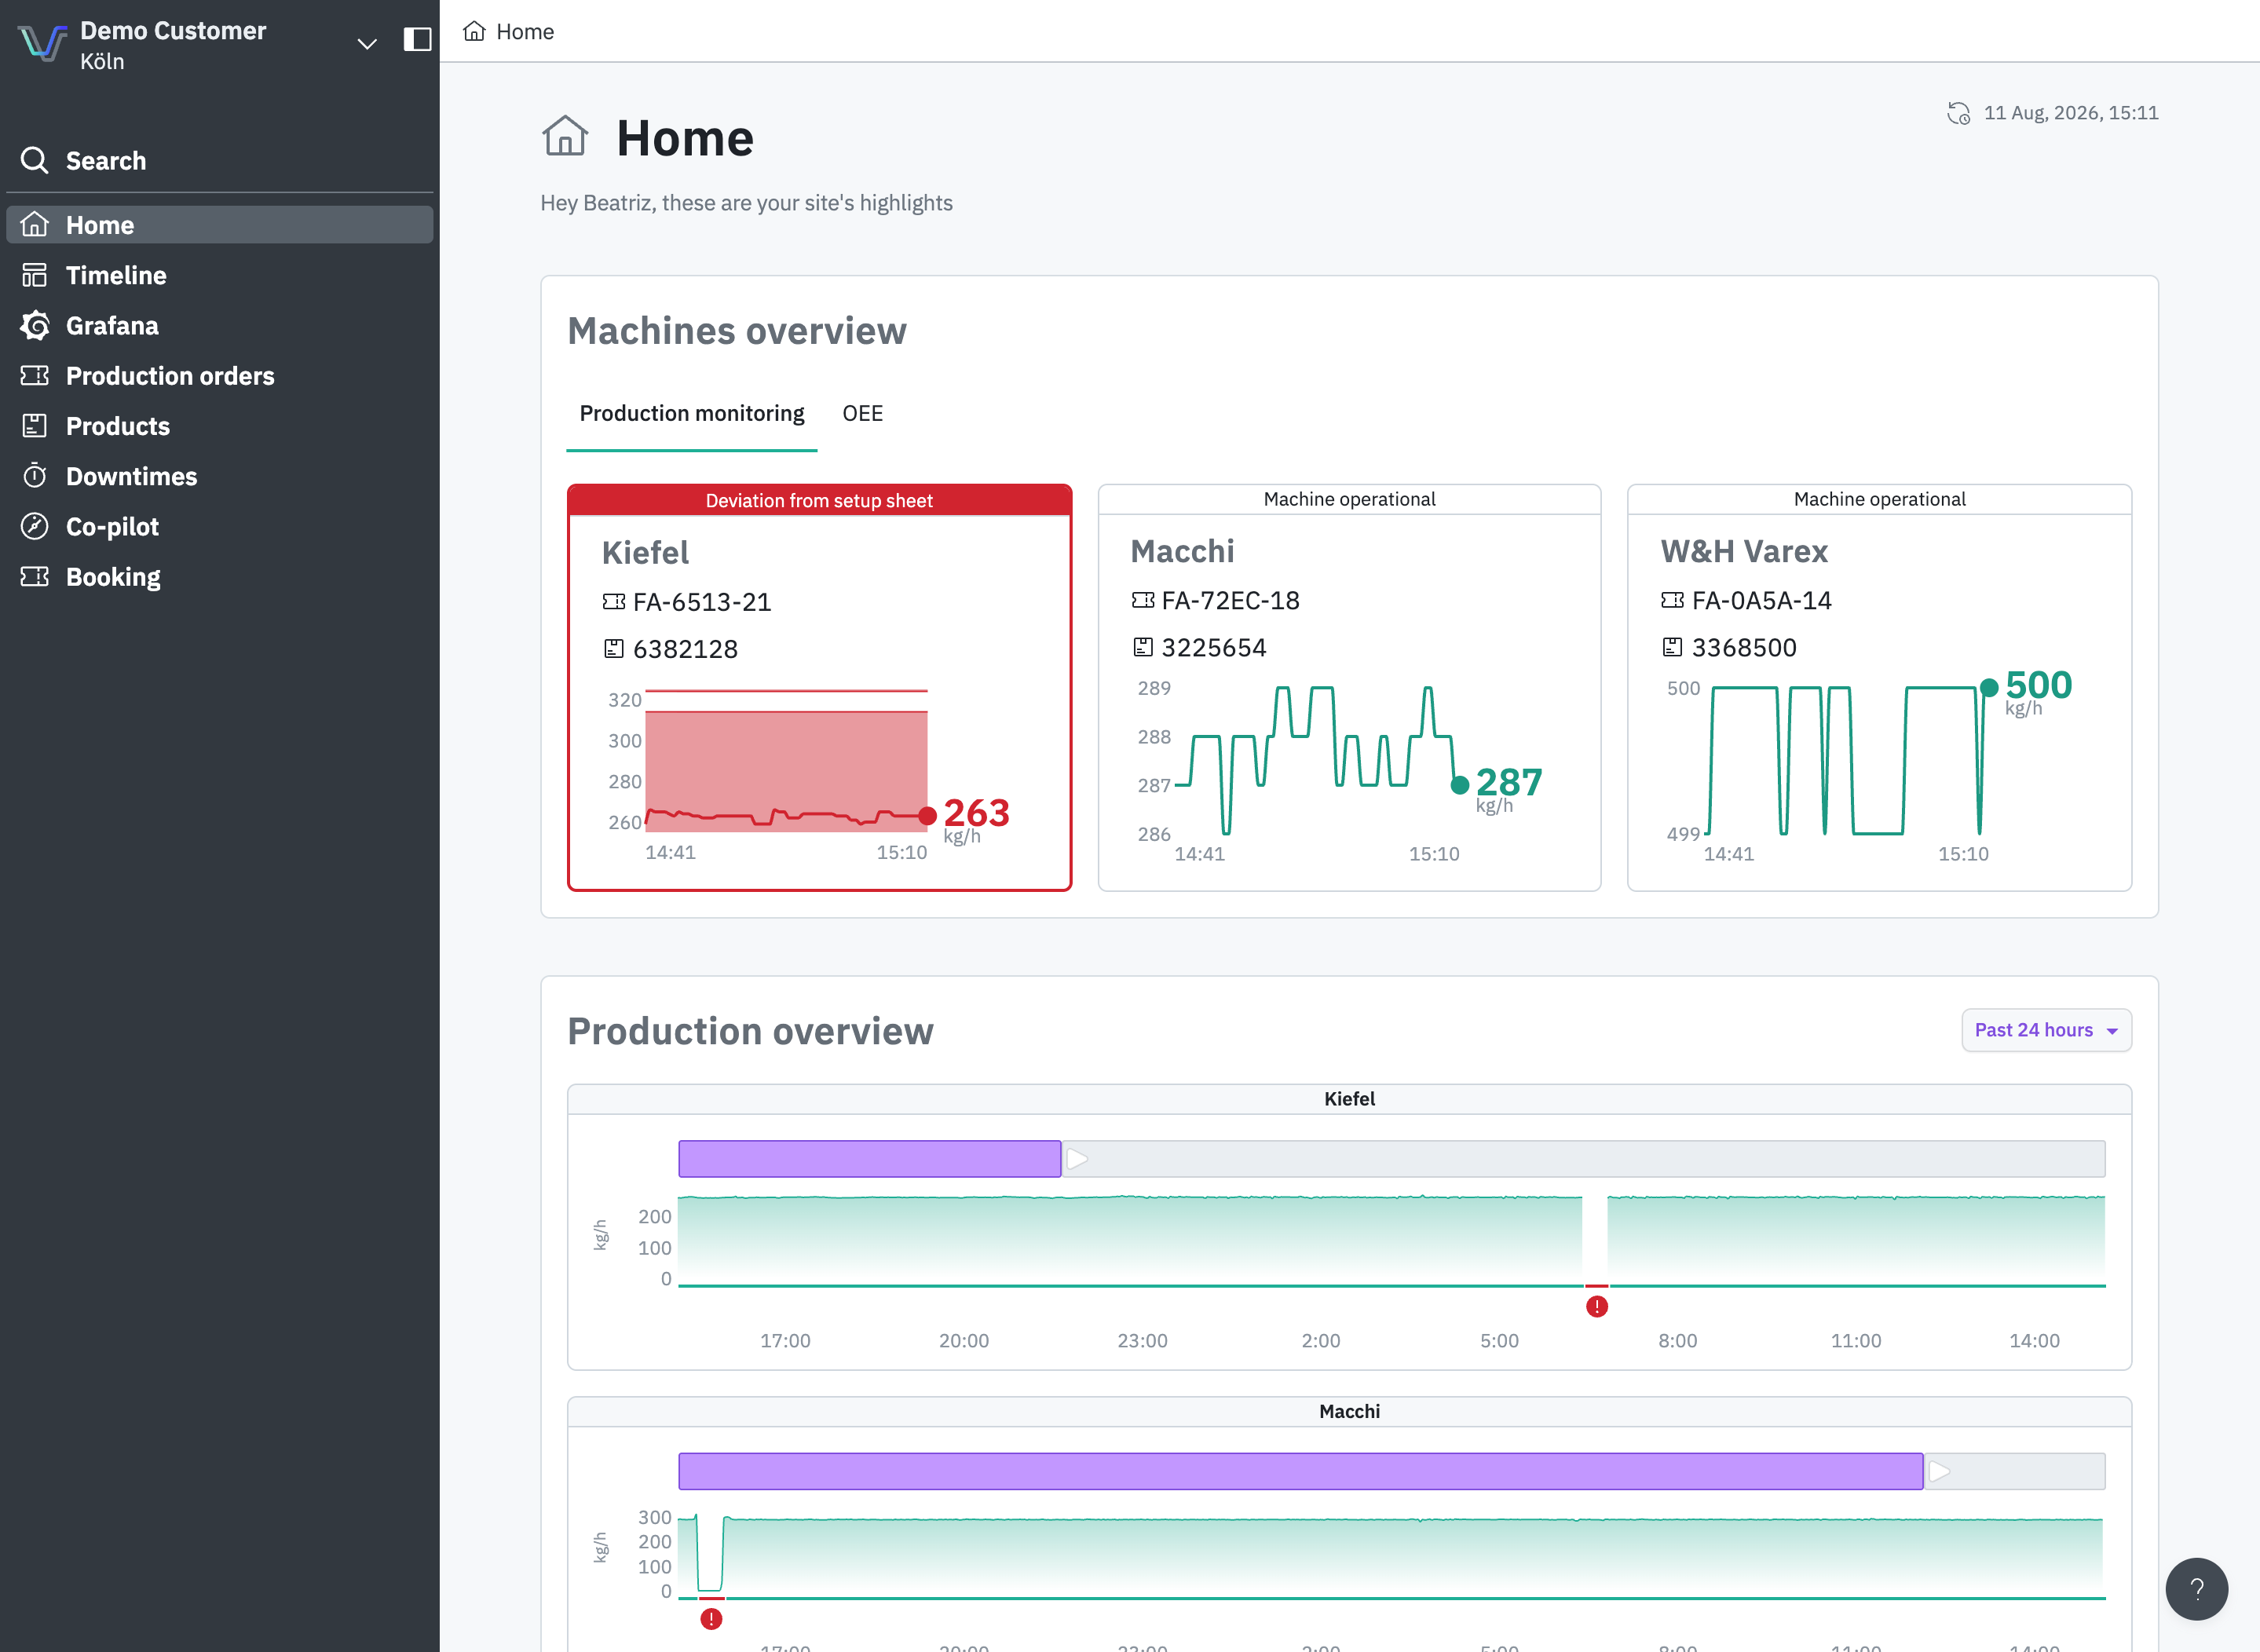The height and width of the screenshot is (1652, 2260).
Task: Click order number FA-72EC-18
Action: tap(1231, 600)
